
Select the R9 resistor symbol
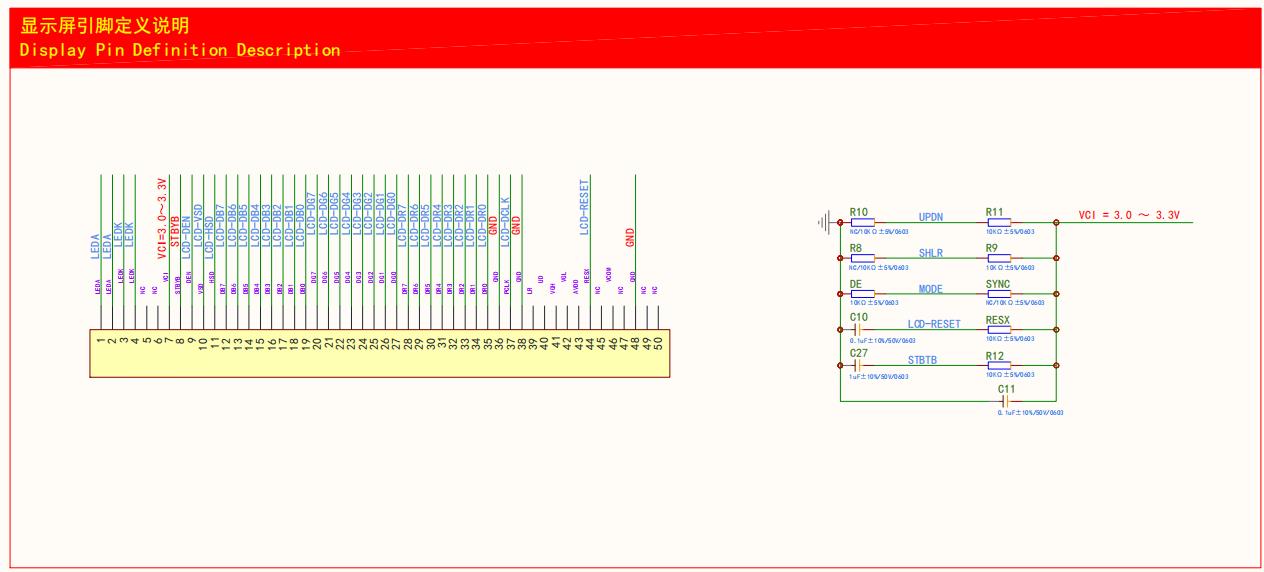point(998,259)
